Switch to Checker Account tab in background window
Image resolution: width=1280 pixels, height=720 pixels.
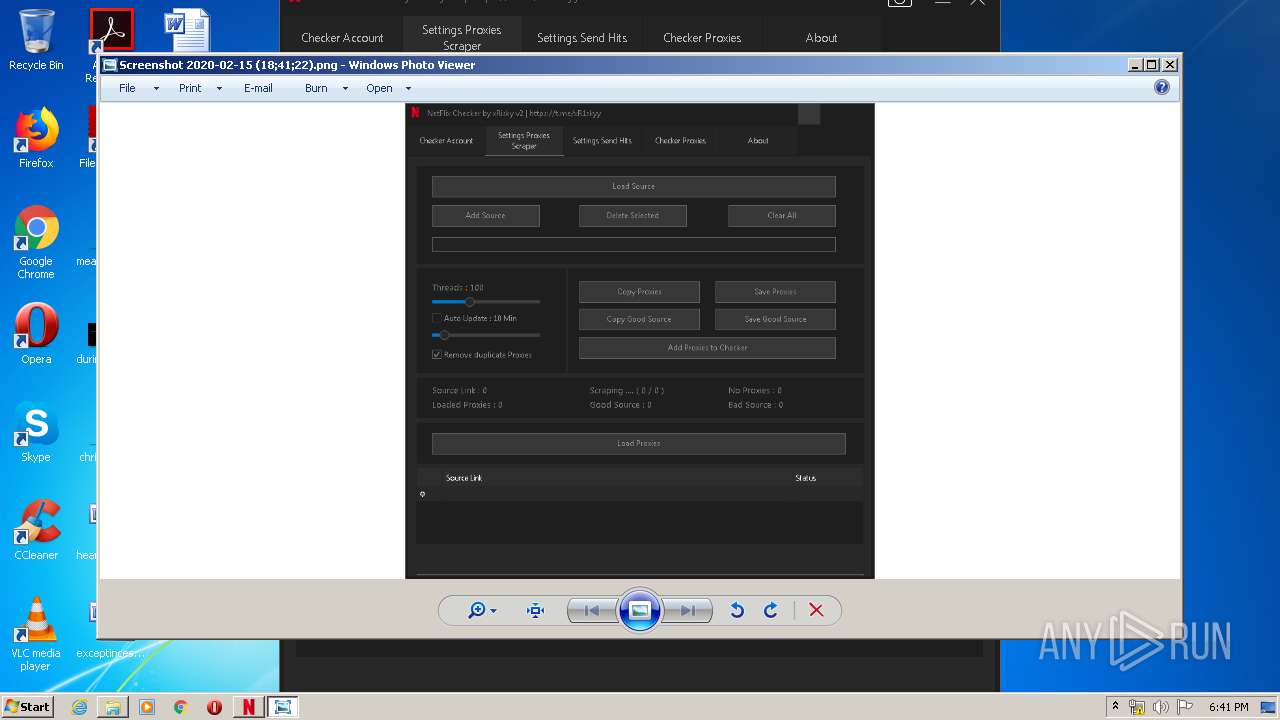click(342, 38)
